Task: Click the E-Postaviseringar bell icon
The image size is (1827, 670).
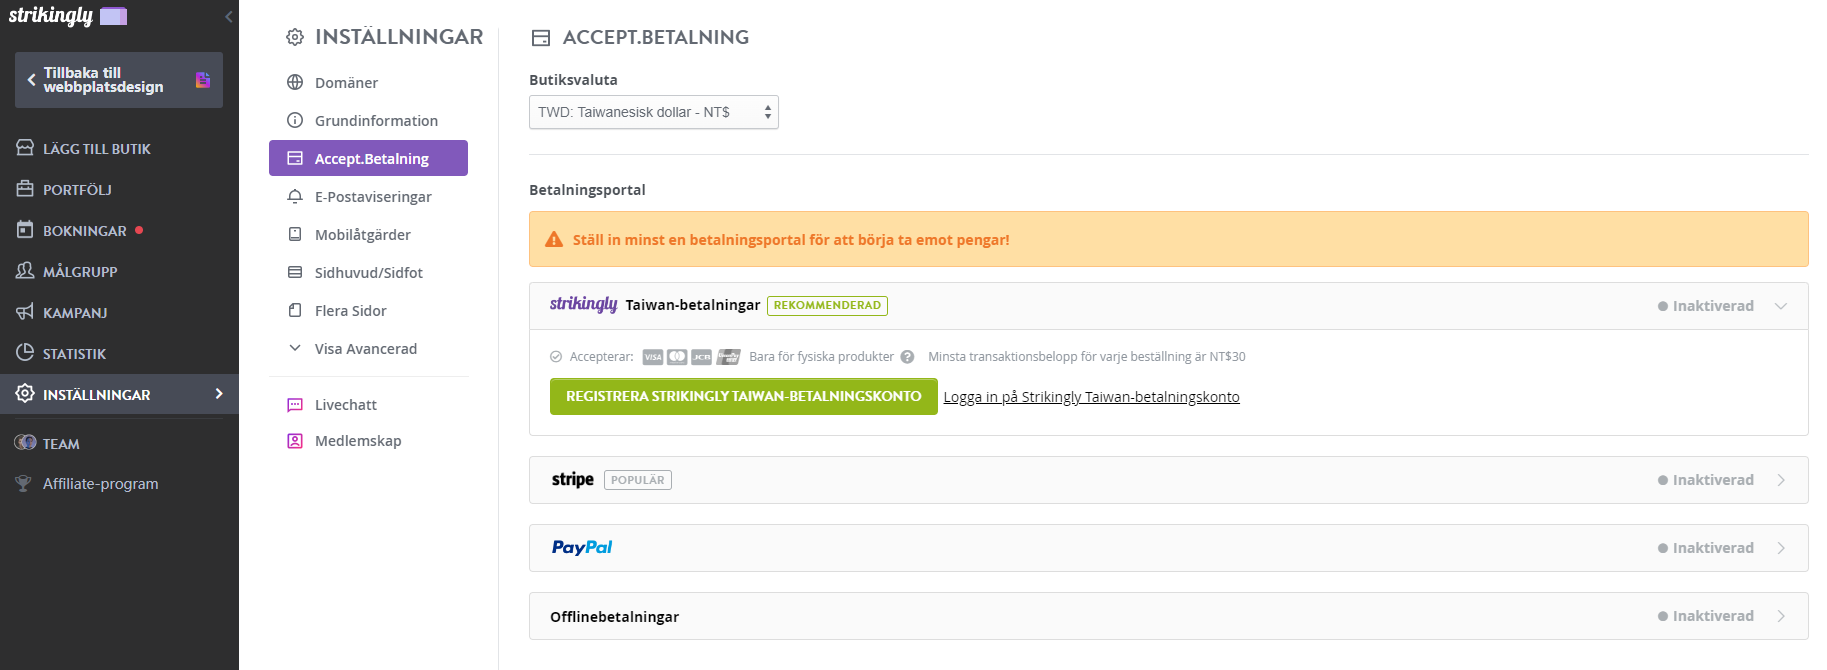Action: click(x=295, y=196)
